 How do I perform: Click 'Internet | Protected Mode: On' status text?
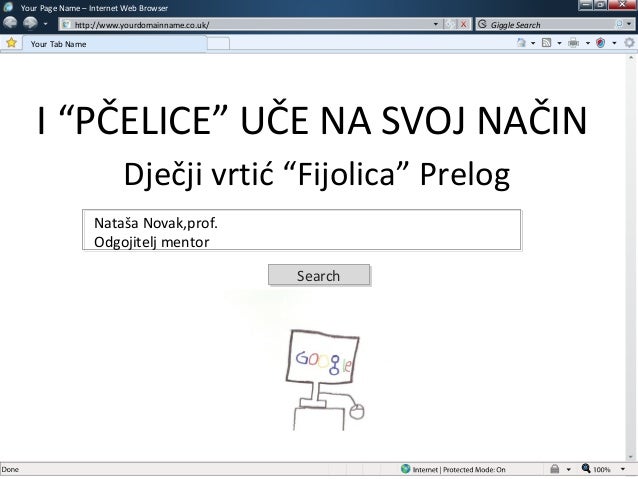coord(459,470)
